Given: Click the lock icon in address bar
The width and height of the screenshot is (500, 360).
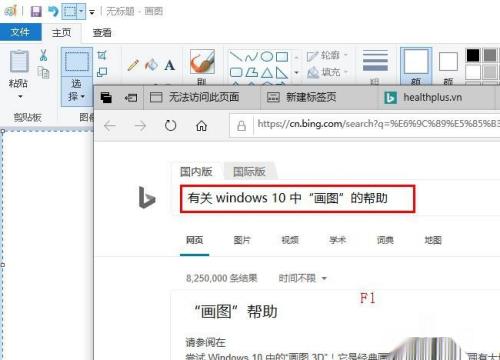Looking at the screenshot, I should click(241, 126).
